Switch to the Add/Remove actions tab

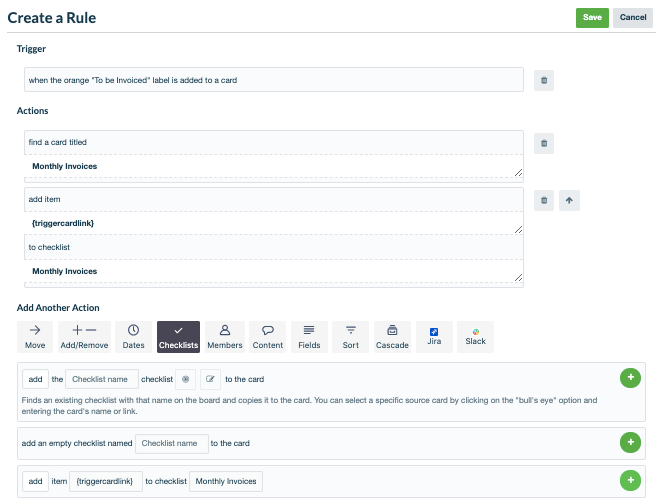click(84, 336)
